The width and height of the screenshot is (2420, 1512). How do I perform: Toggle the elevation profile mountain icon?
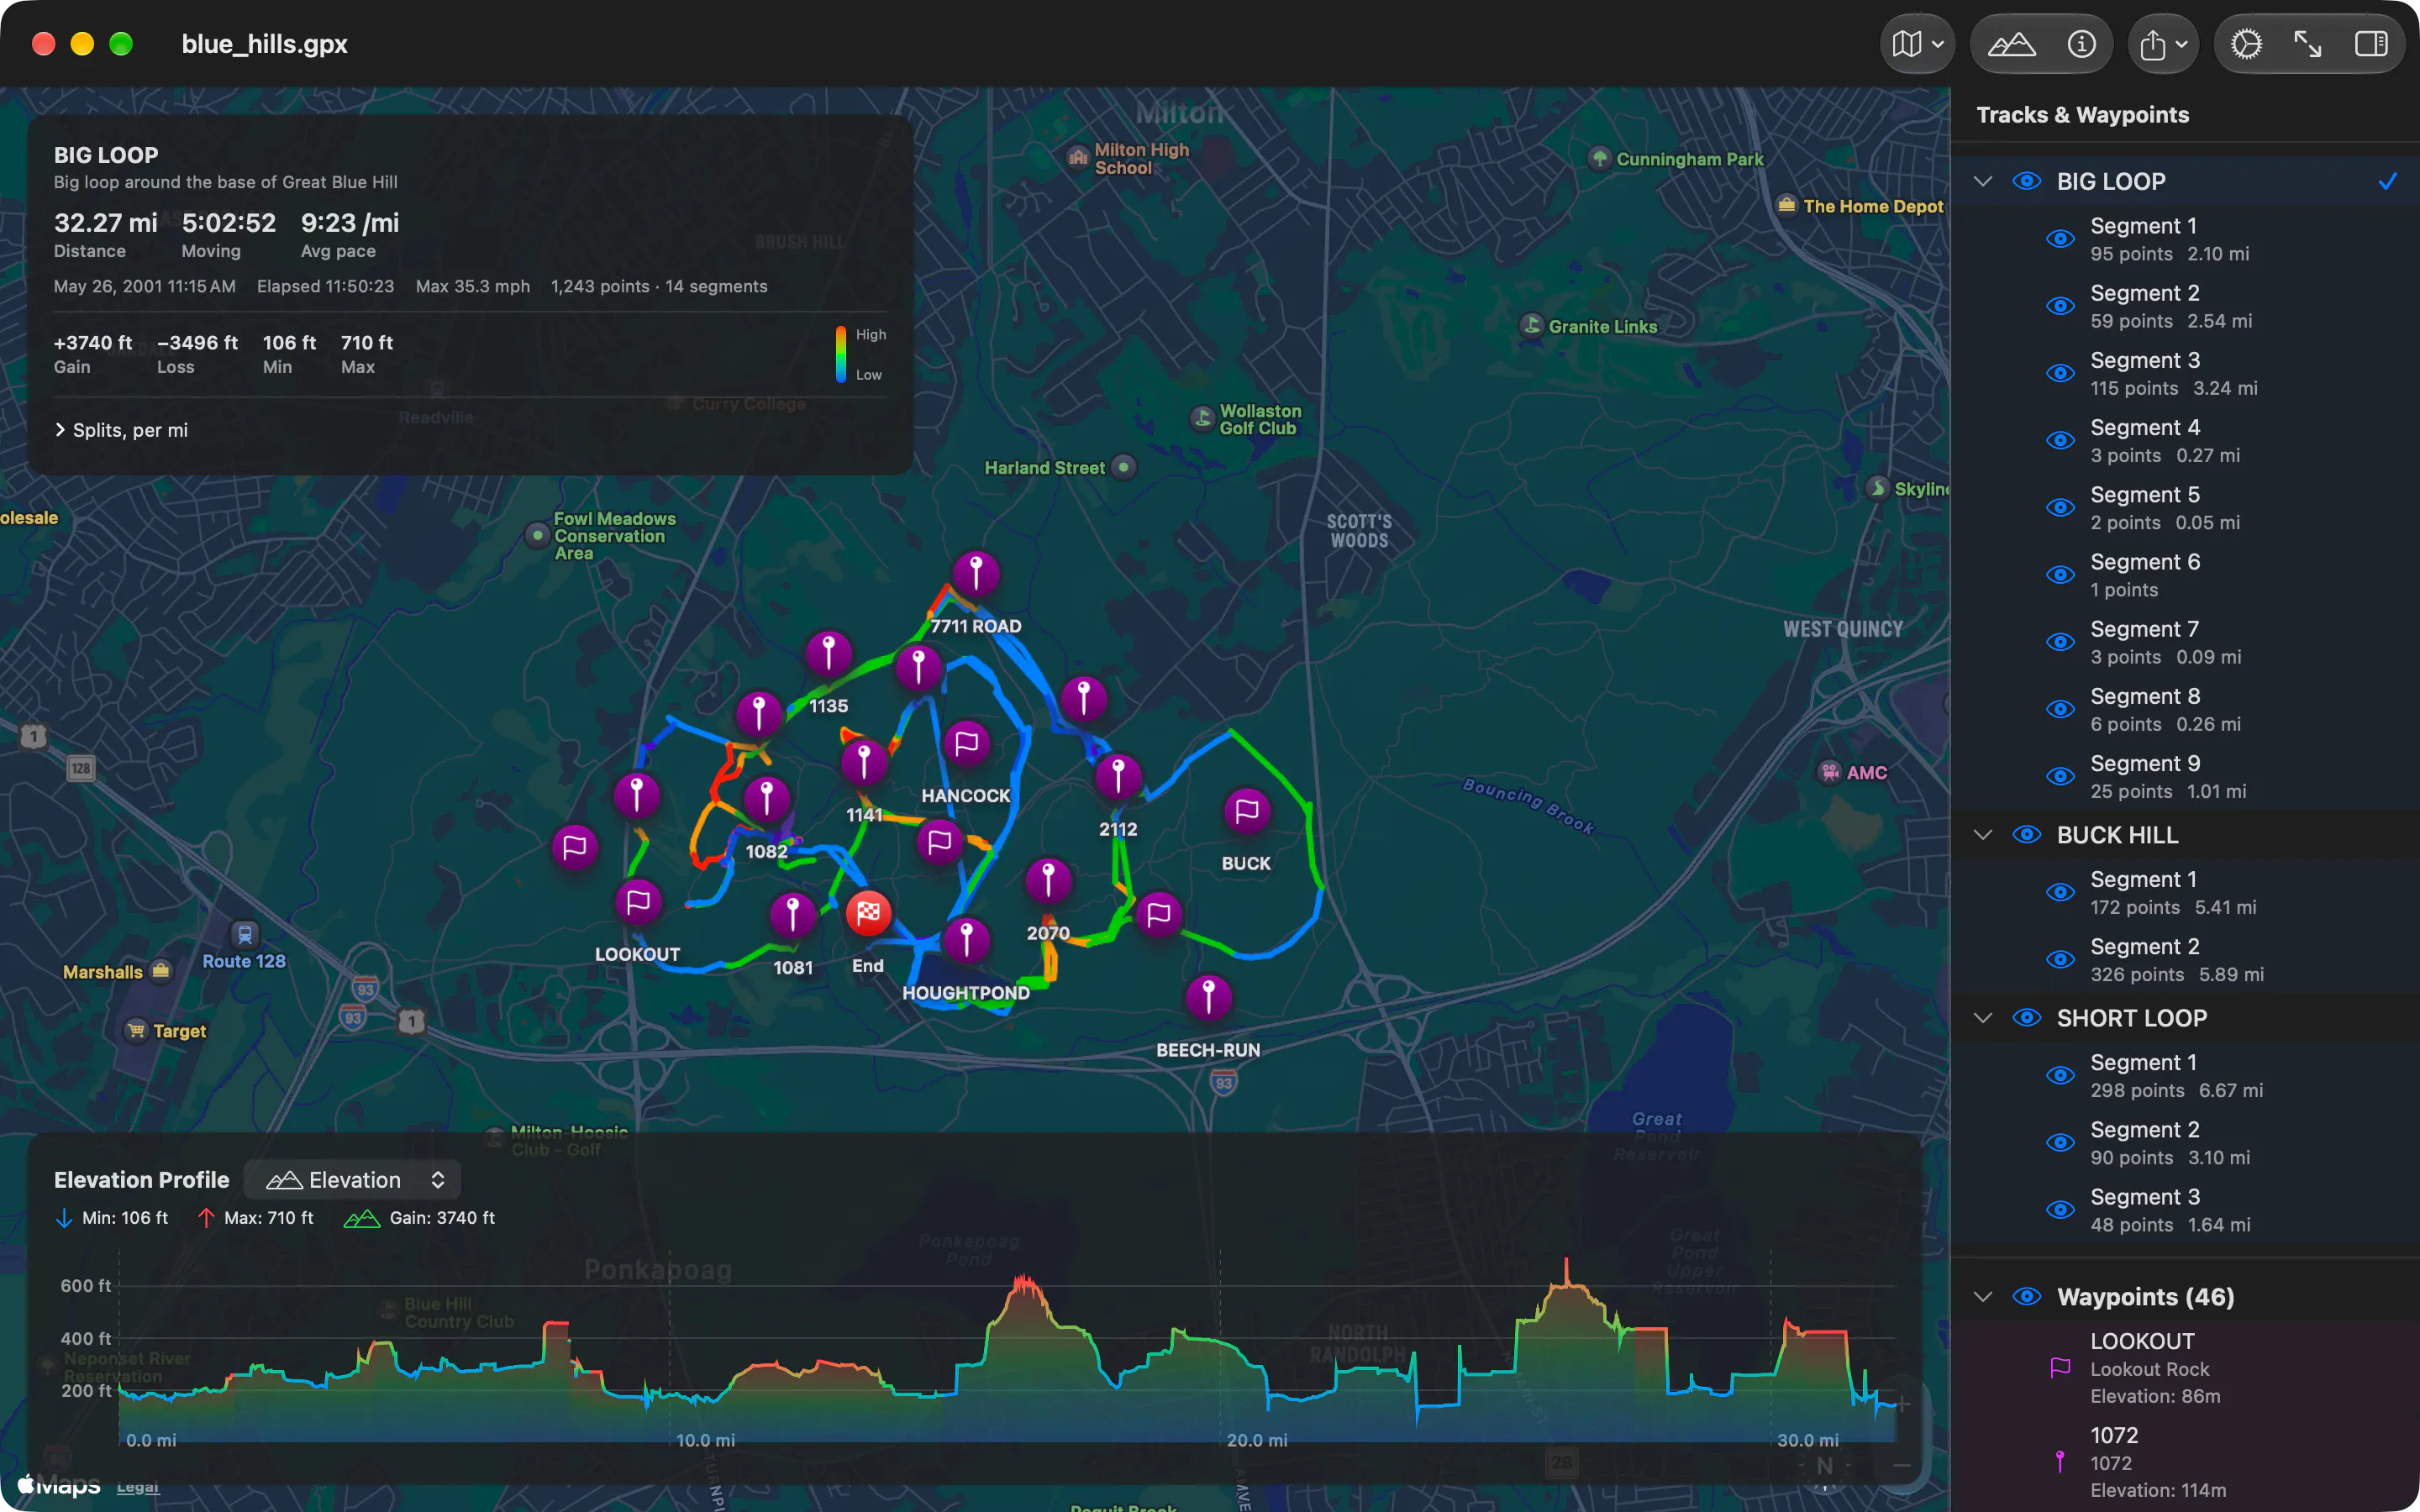(x=2011, y=44)
